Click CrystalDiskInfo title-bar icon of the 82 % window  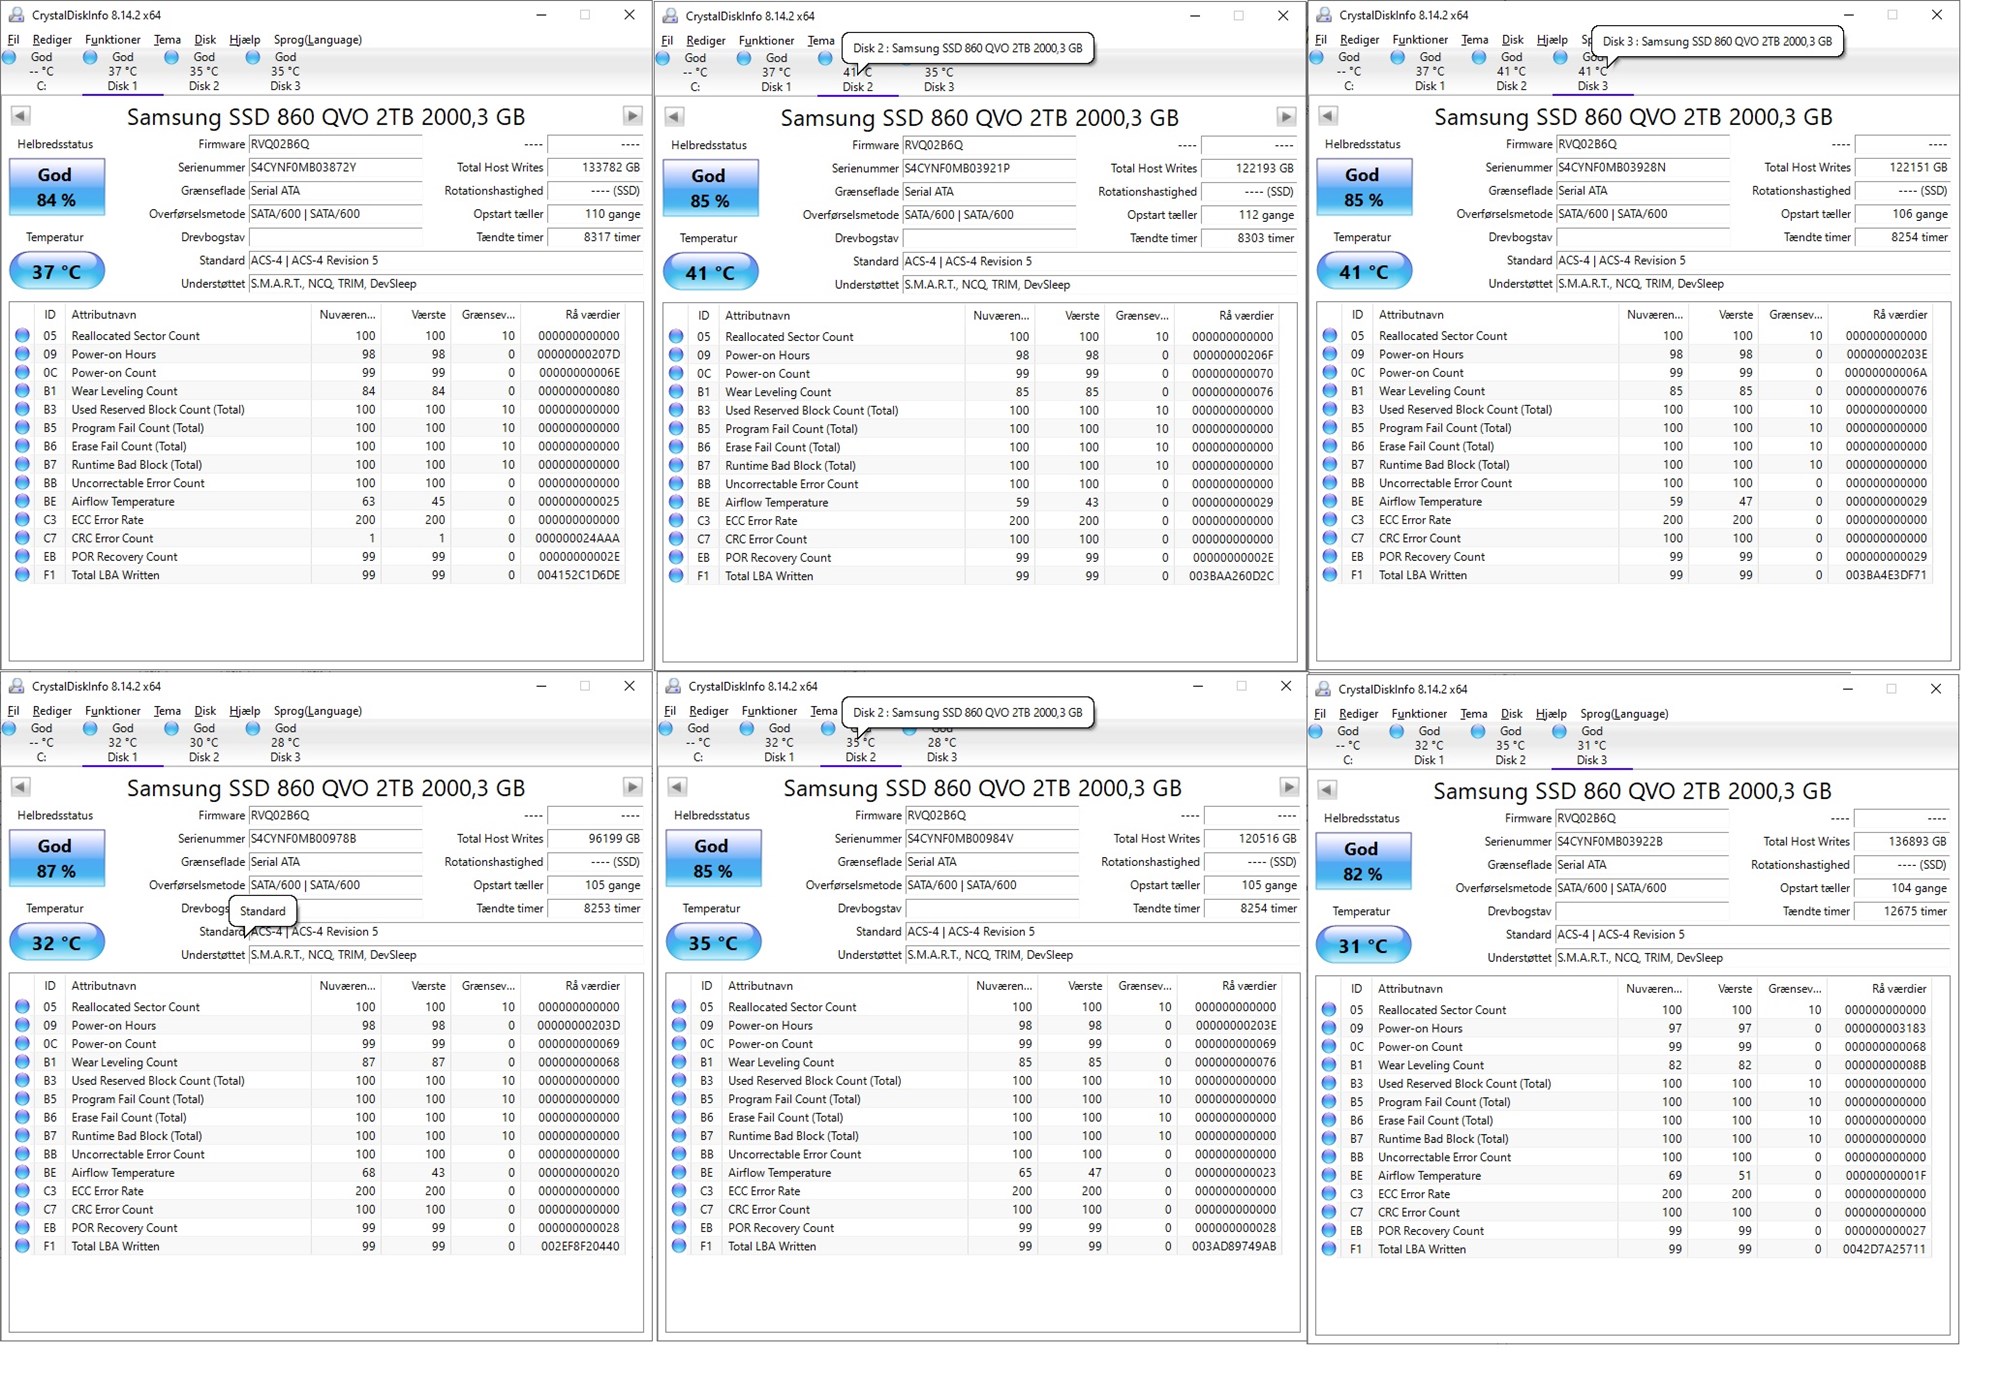(x=1323, y=688)
